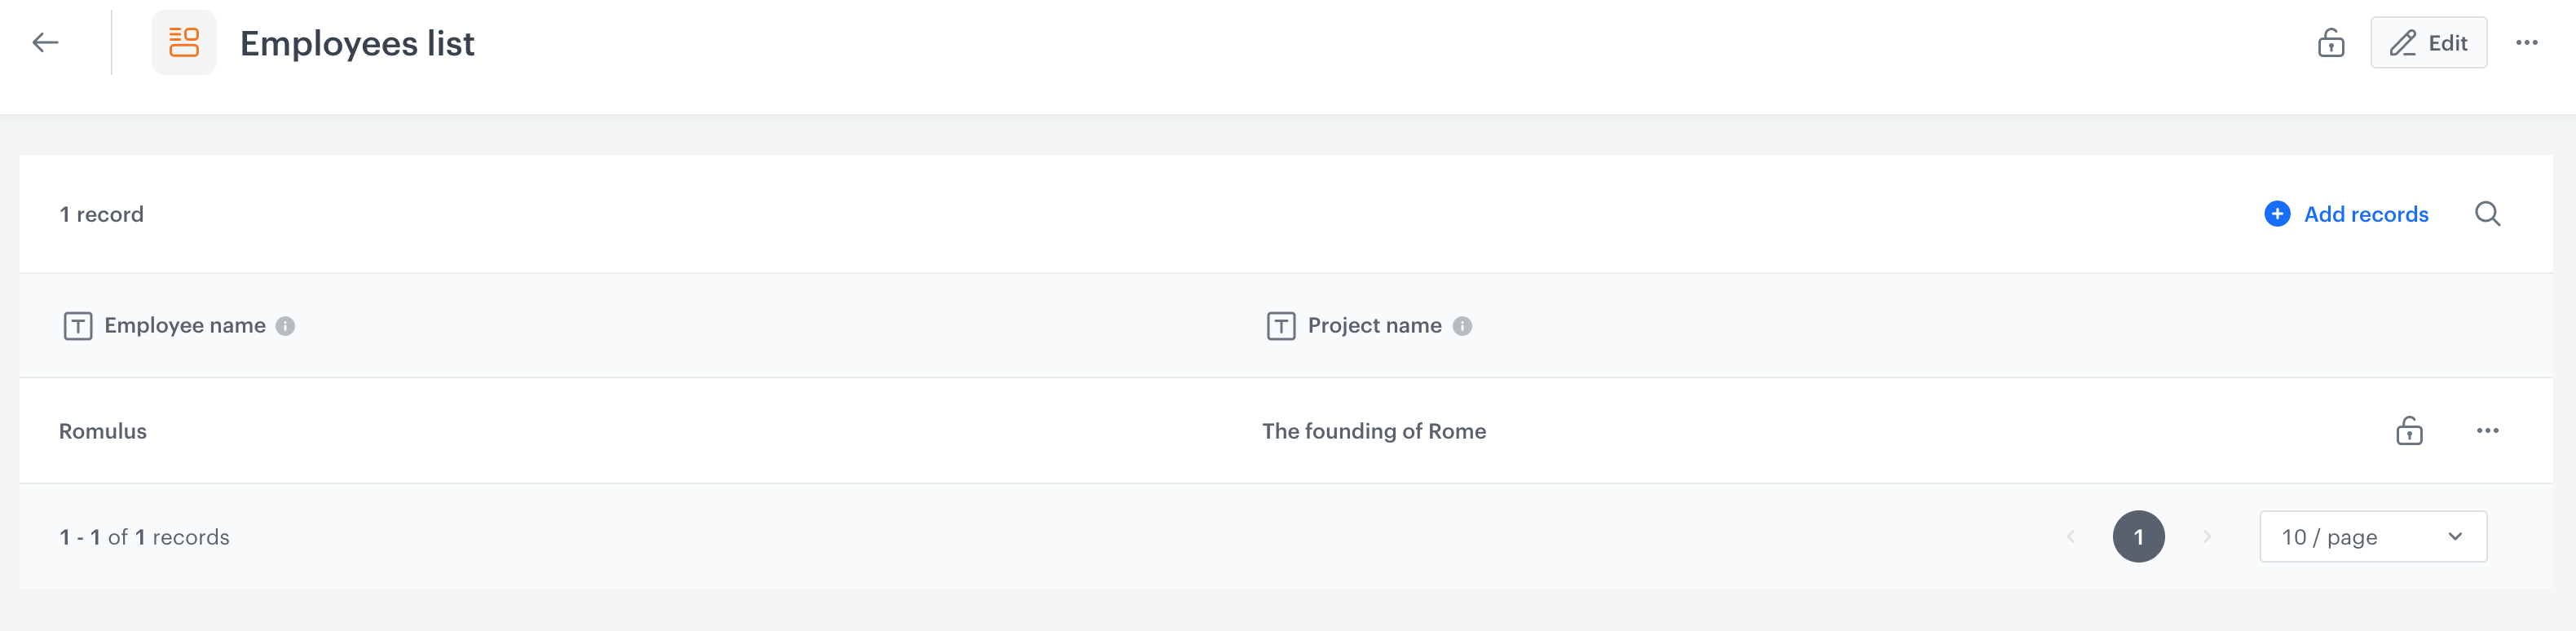
Task: Open the 10 / page dropdown
Action: point(2373,537)
